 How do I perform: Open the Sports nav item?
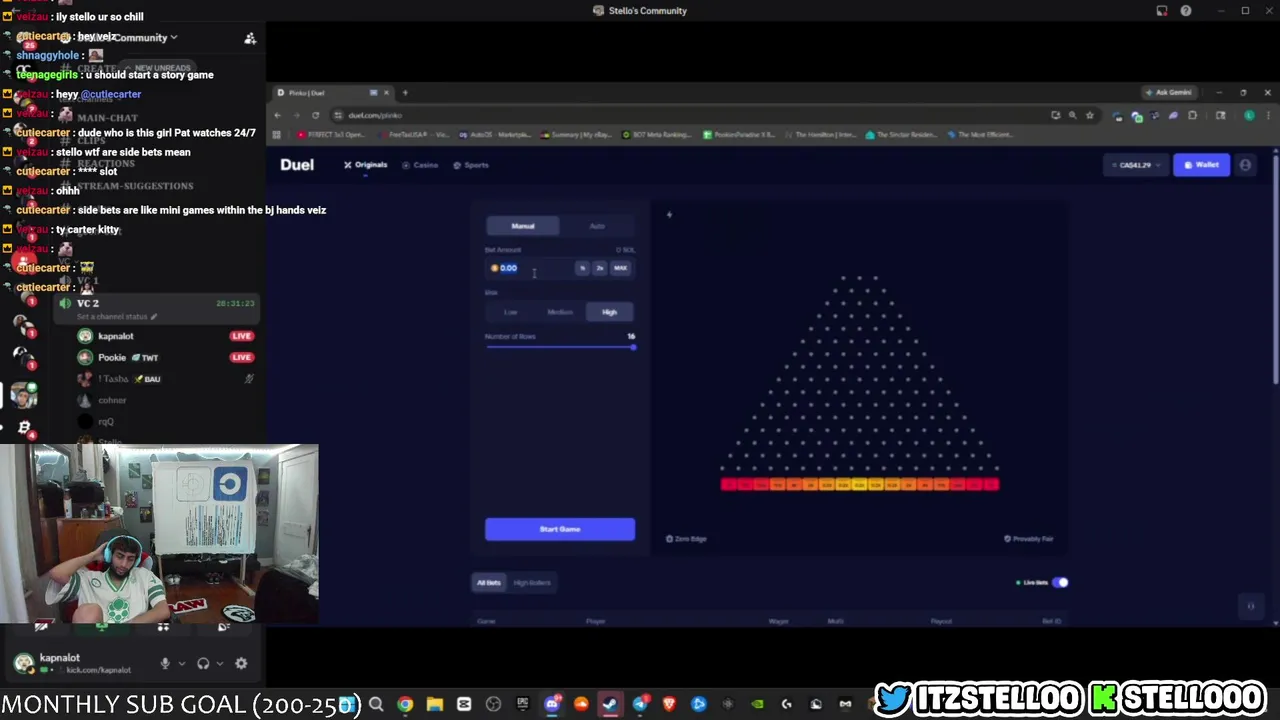[x=471, y=165]
